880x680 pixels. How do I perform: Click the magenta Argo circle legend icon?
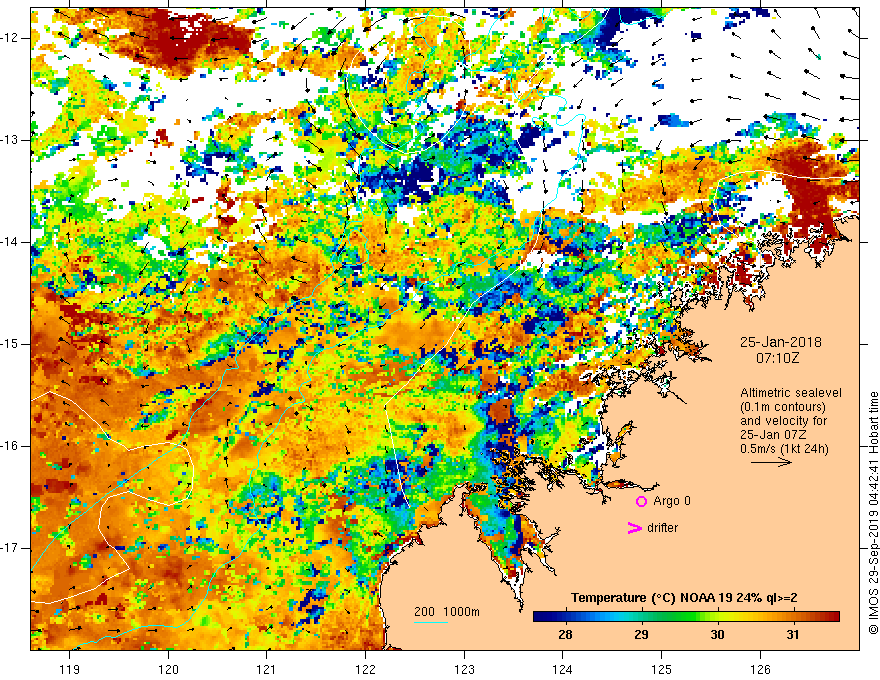[641, 501]
